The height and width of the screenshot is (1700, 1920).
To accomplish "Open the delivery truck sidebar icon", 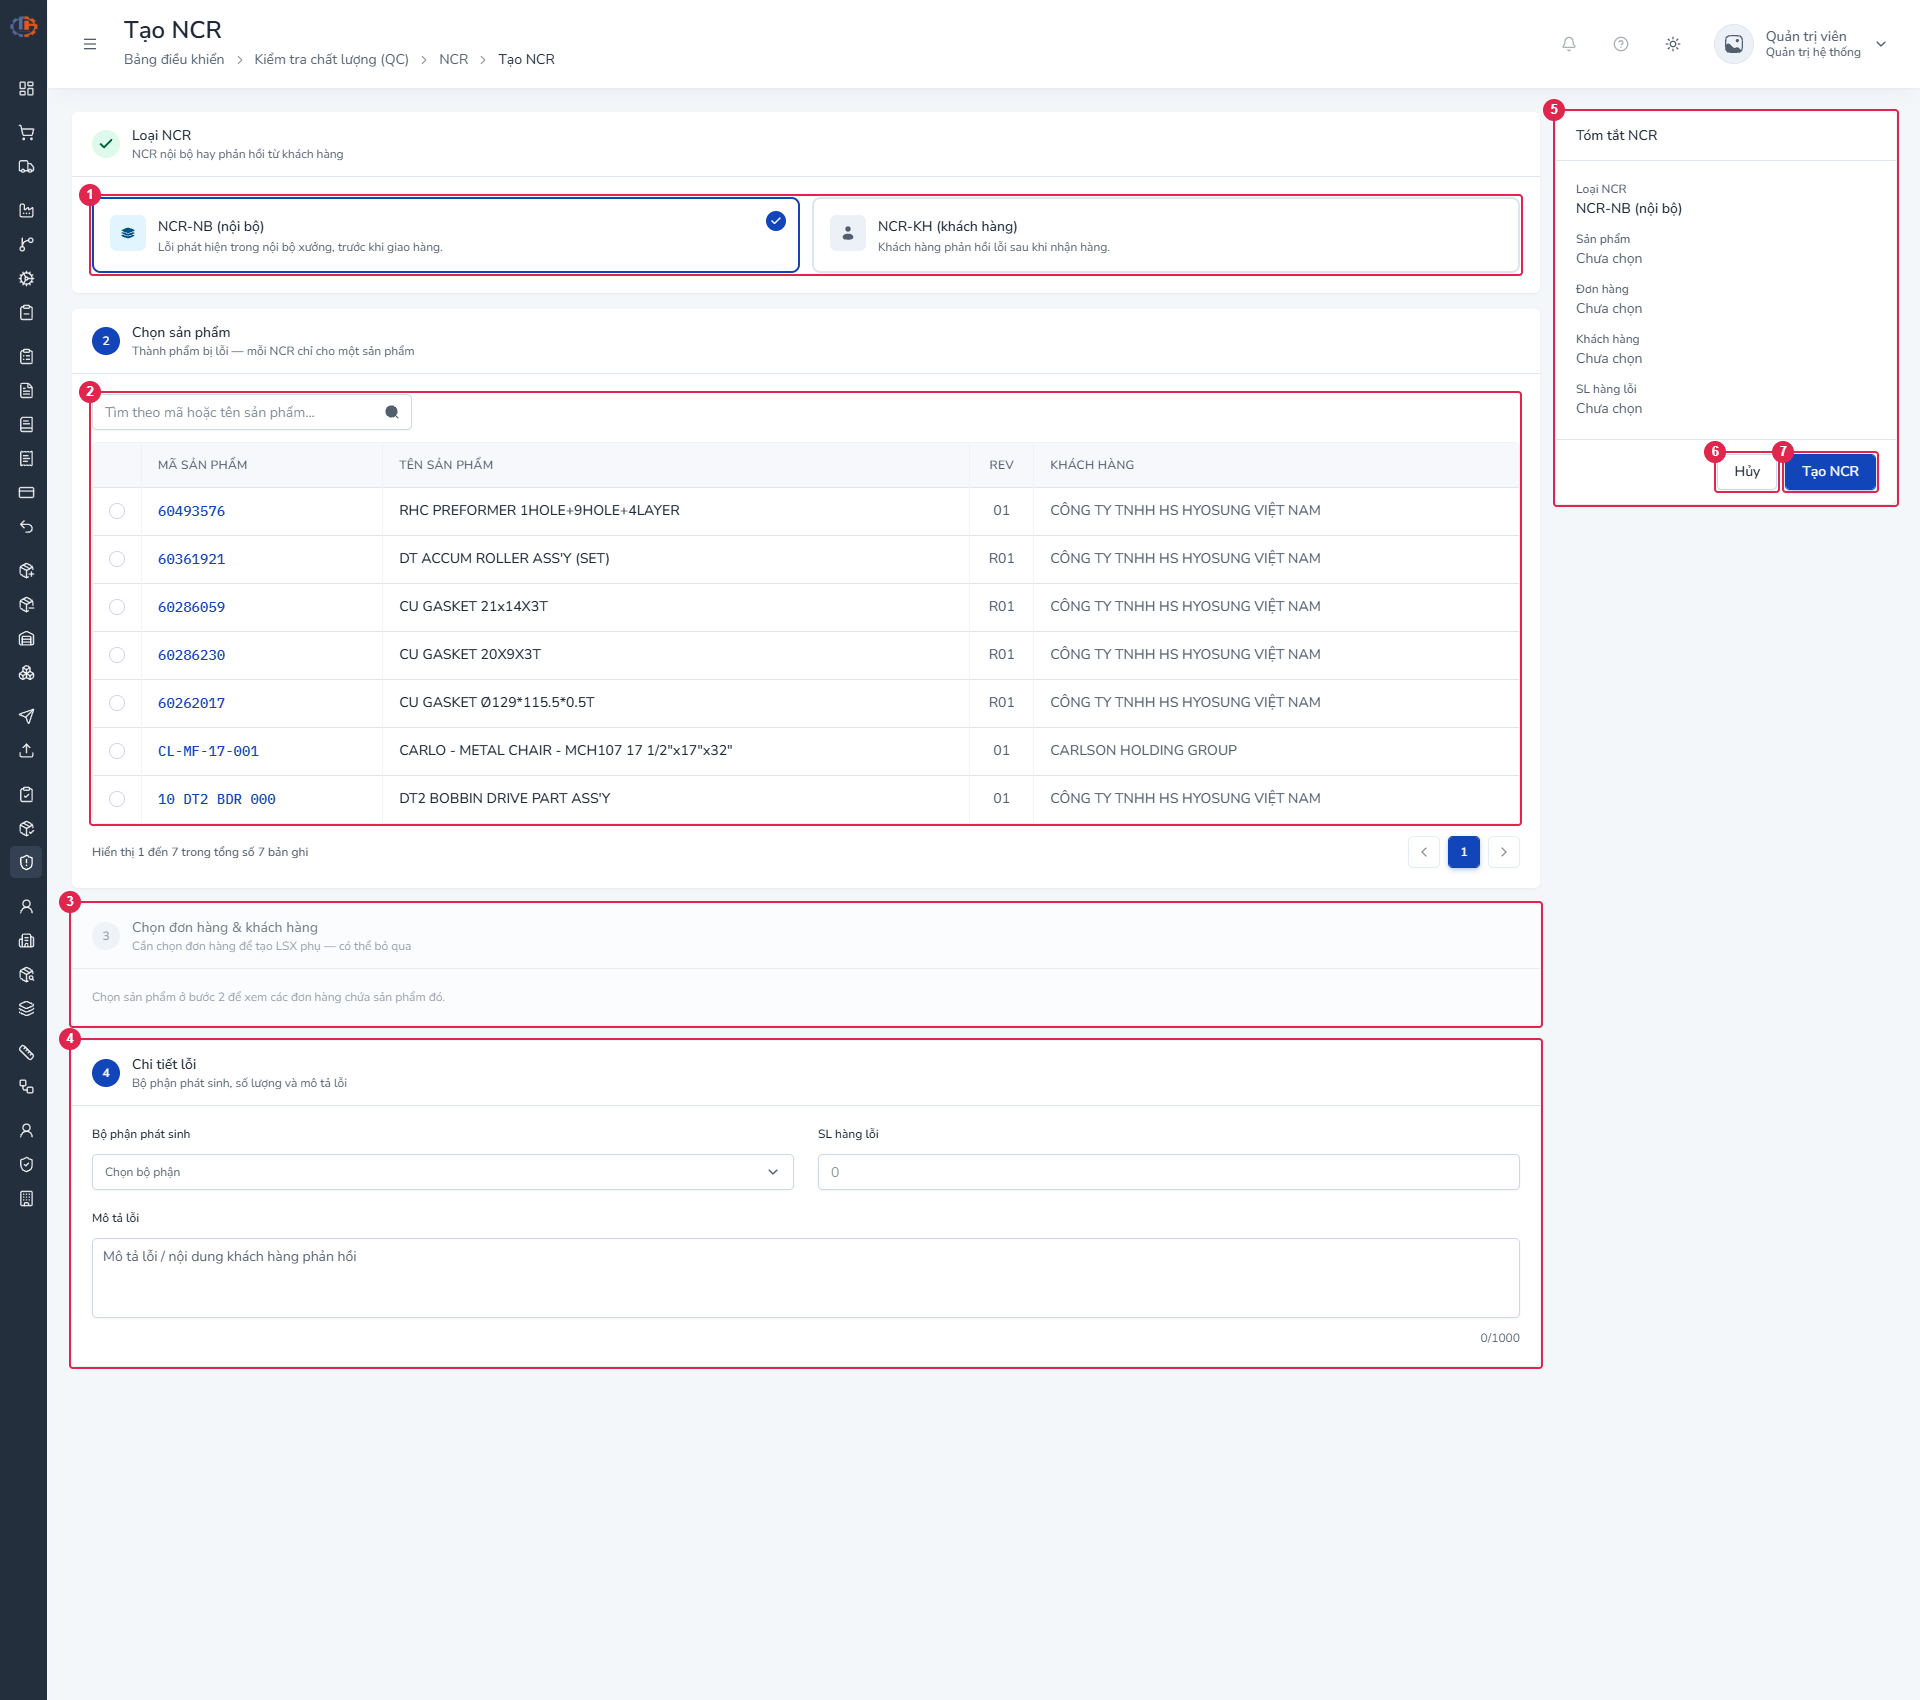I will click(26, 166).
